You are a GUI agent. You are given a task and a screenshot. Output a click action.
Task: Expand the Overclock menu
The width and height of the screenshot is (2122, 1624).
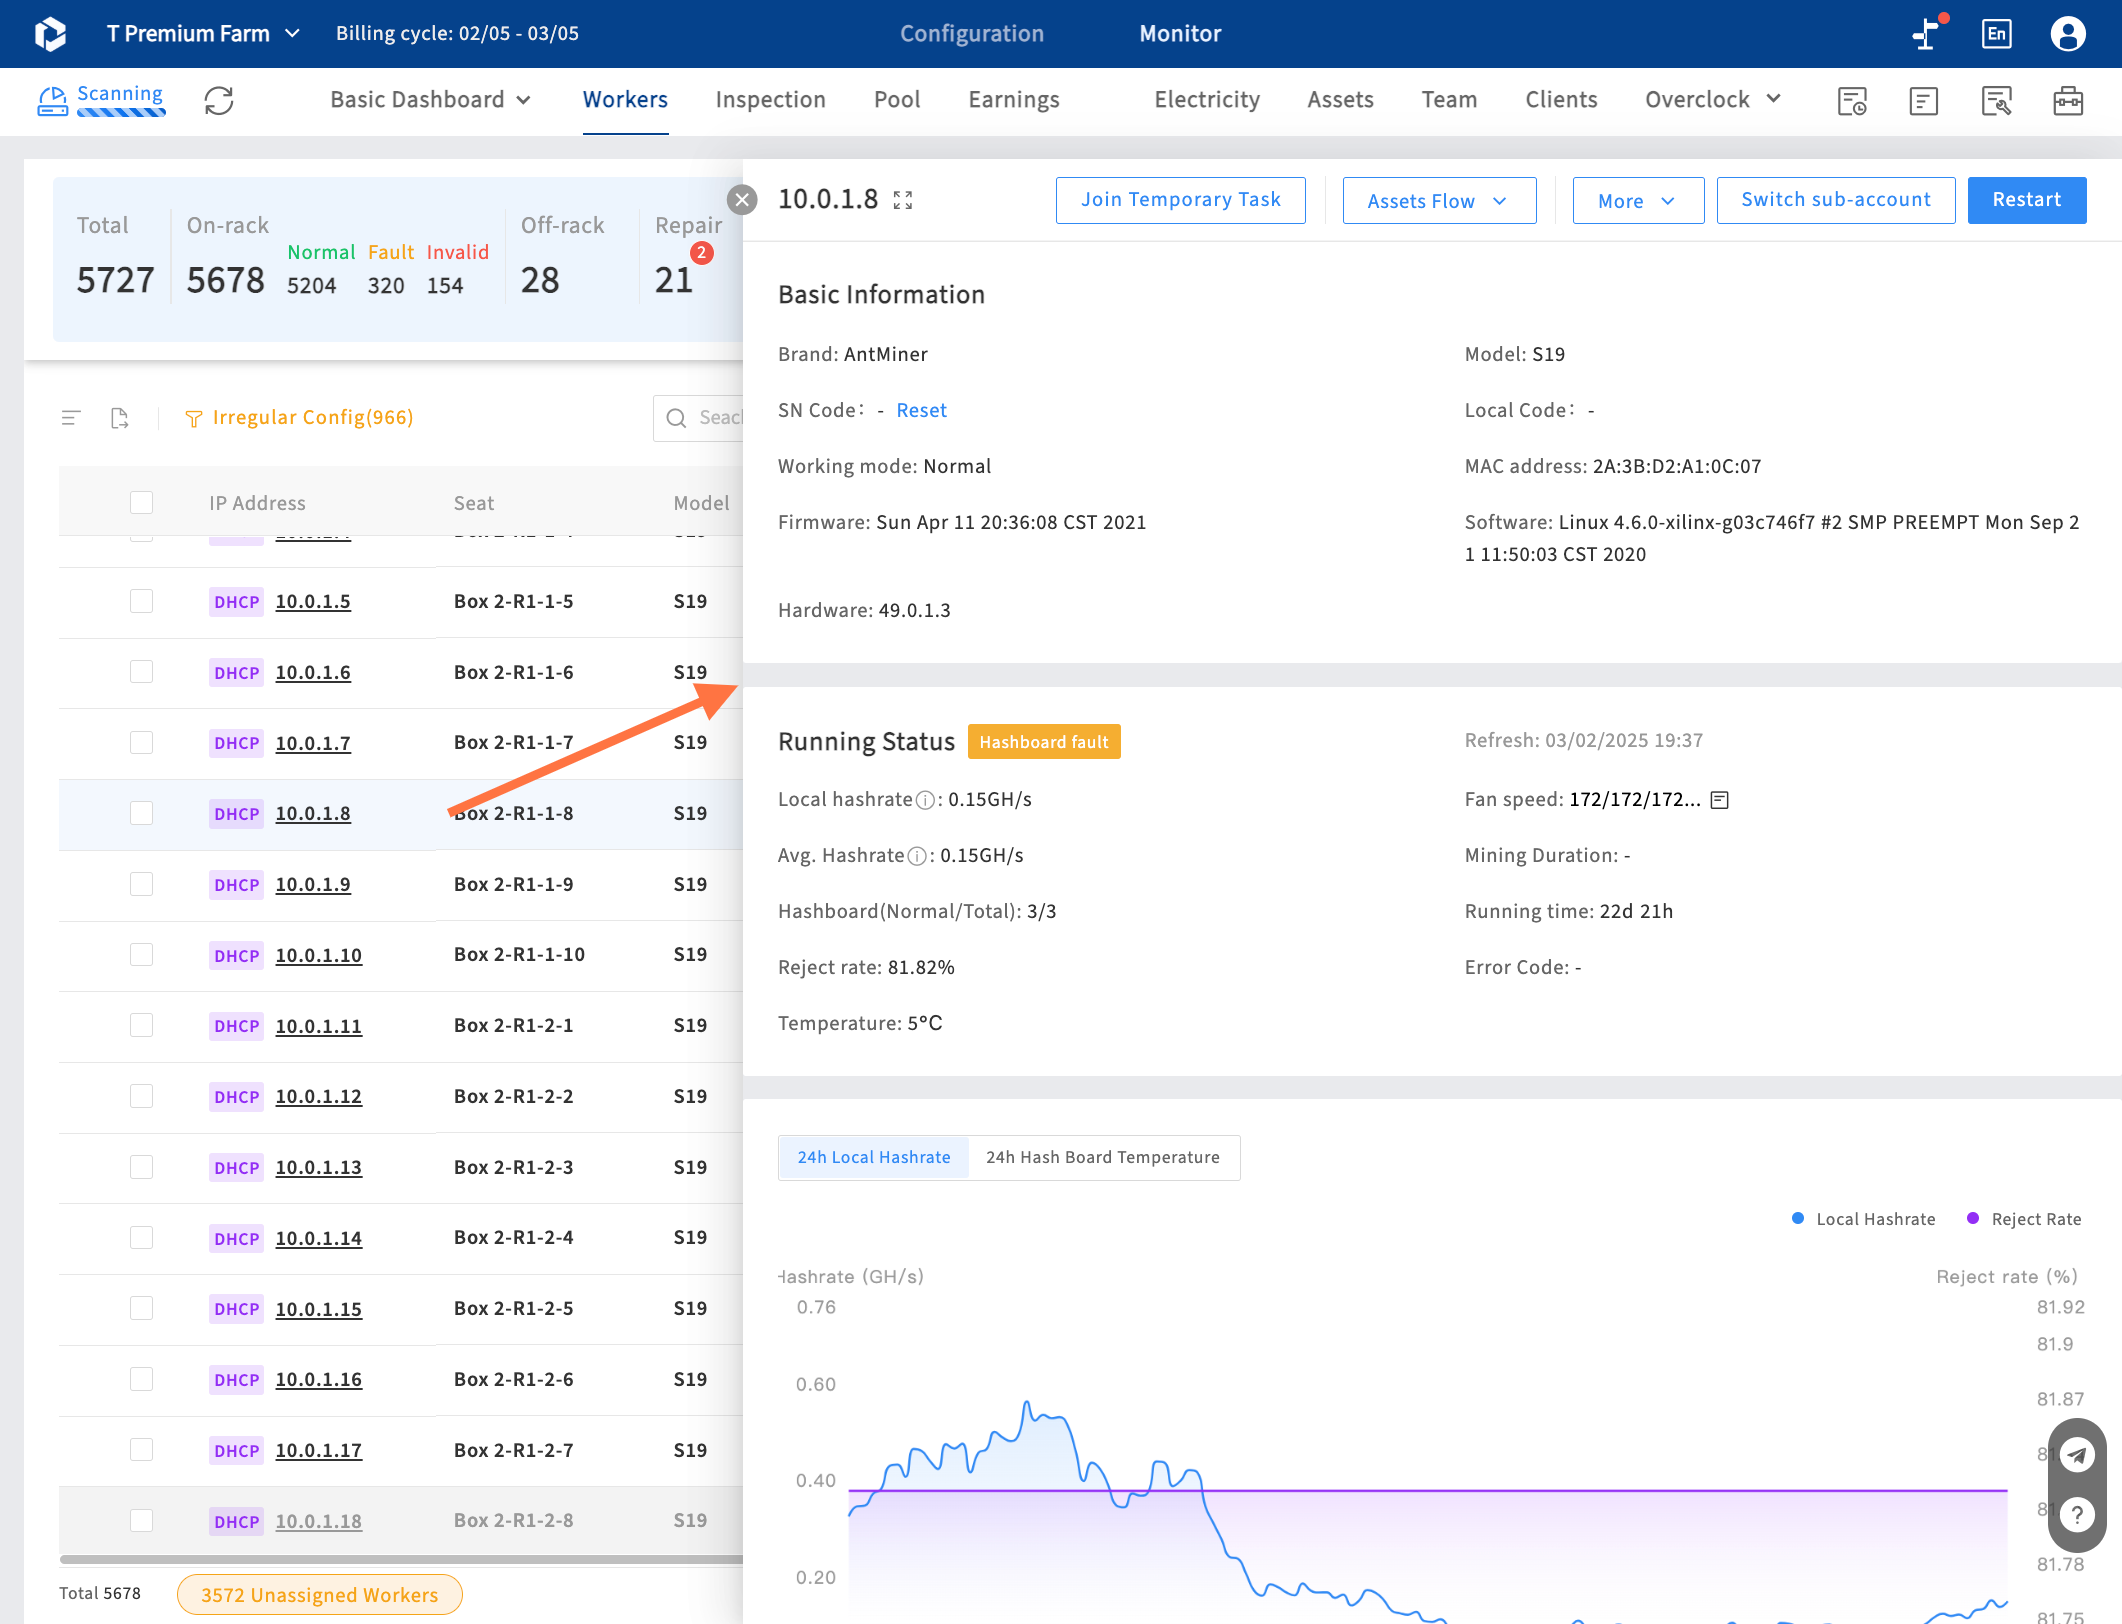point(1714,100)
